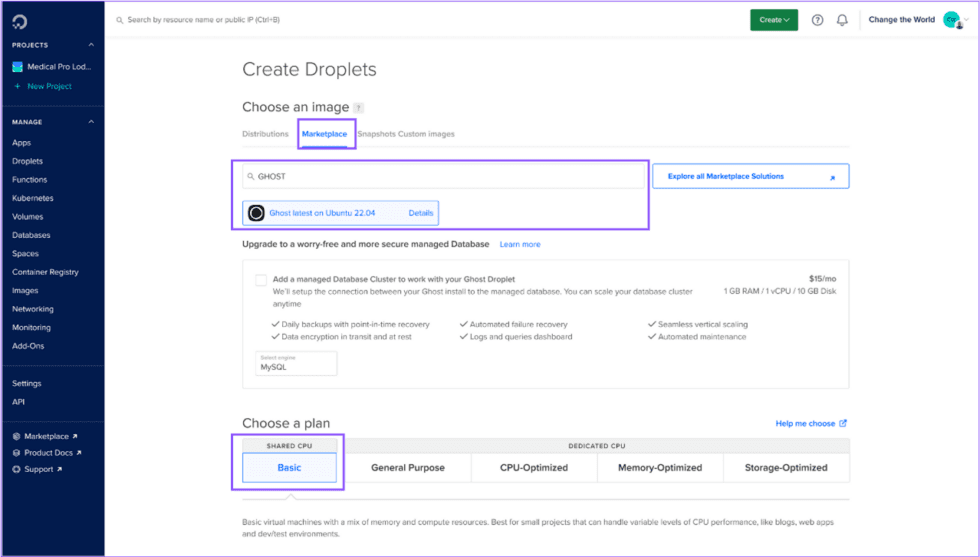Open the notifications bell icon
Viewport: 980px width, 557px height.
(x=842, y=20)
